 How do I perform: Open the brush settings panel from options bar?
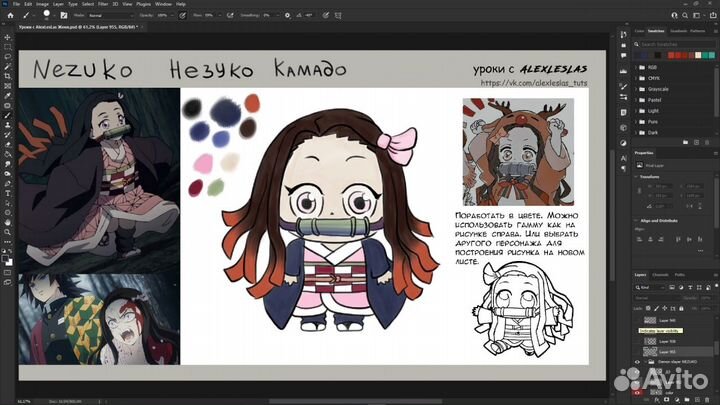64,15
